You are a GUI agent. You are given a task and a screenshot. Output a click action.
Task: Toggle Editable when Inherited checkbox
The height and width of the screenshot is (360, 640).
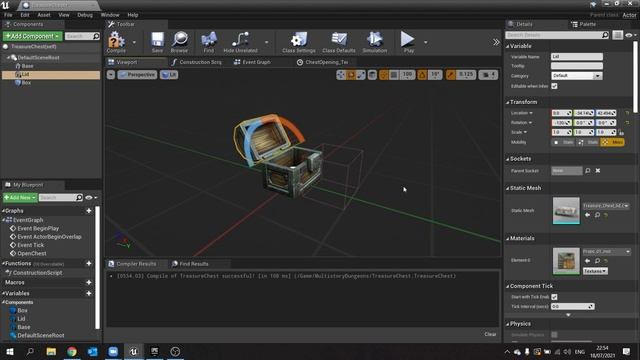click(x=554, y=86)
